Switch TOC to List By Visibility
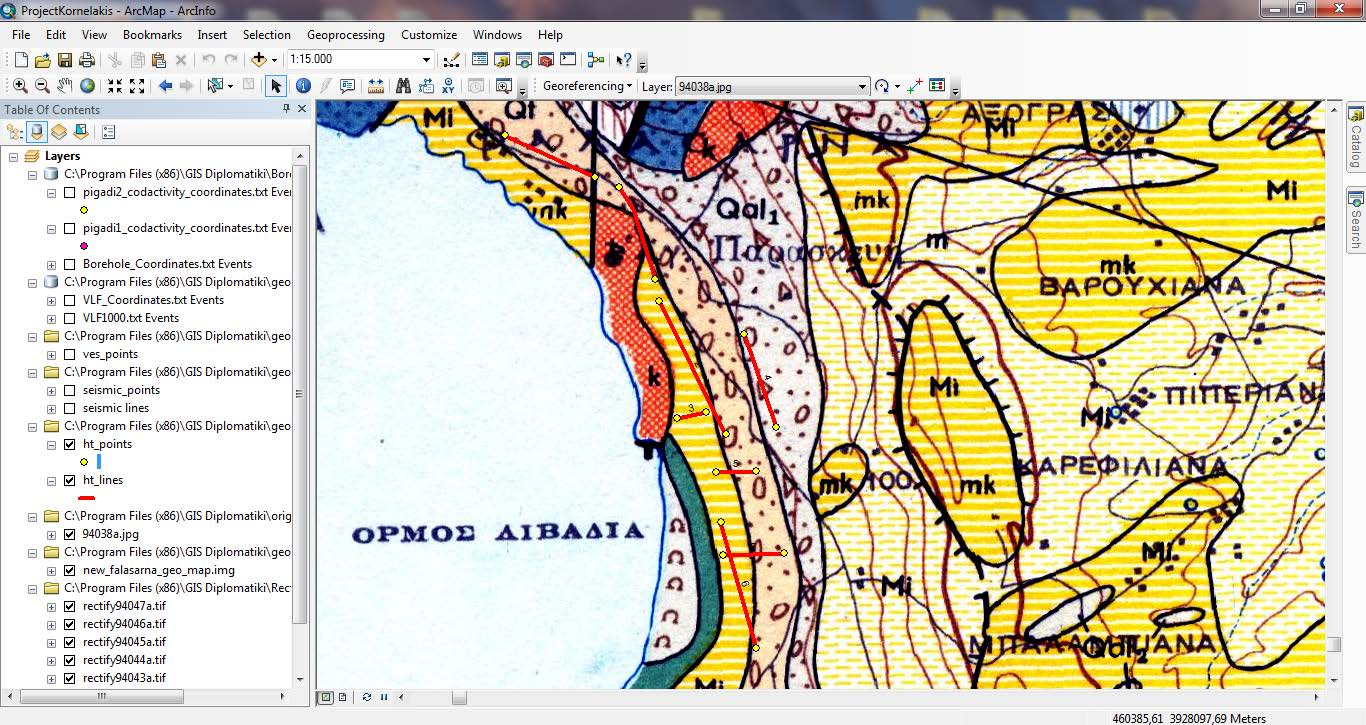Screen dimensions: 1366x725 pos(59,131)
